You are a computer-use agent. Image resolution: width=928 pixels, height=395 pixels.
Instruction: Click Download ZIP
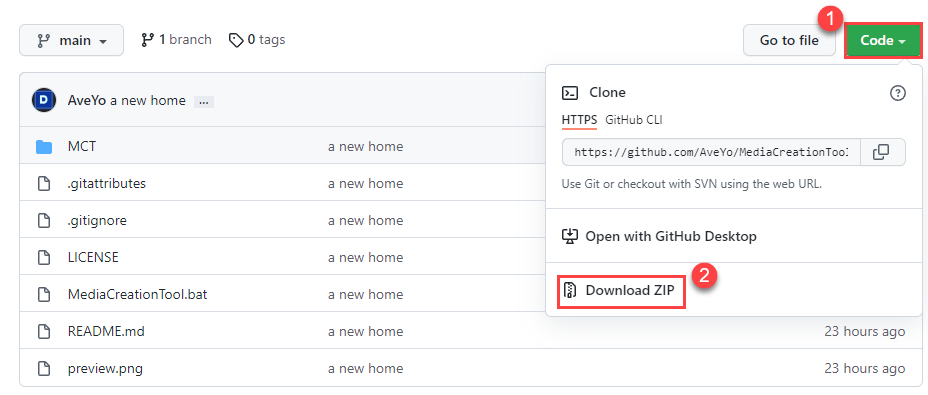[x=621, y=290]
